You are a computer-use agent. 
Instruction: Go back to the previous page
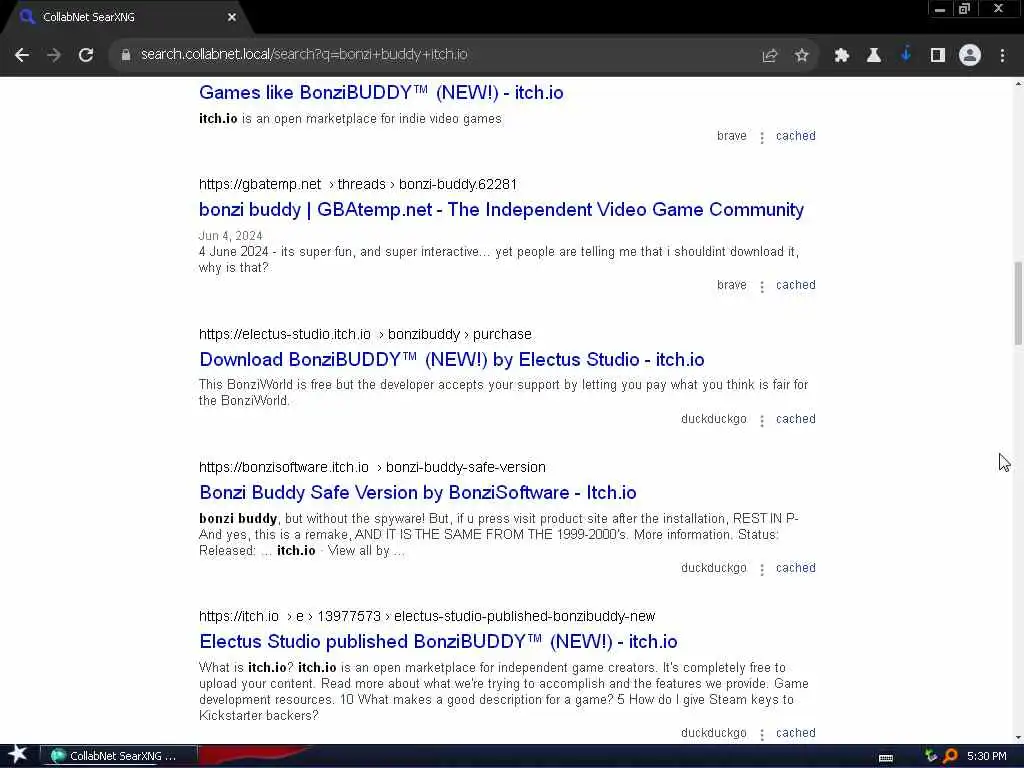pyautogui.click(x=22, y=55)
